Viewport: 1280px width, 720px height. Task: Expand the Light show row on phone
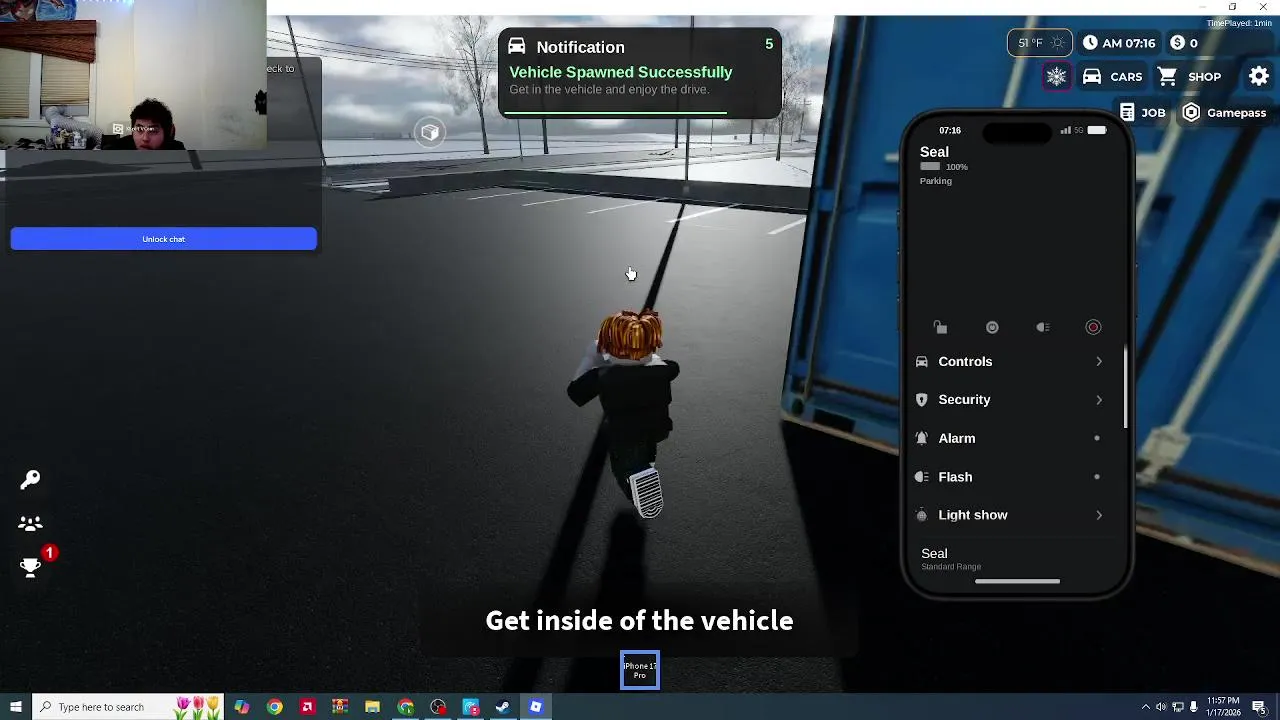1011,515
